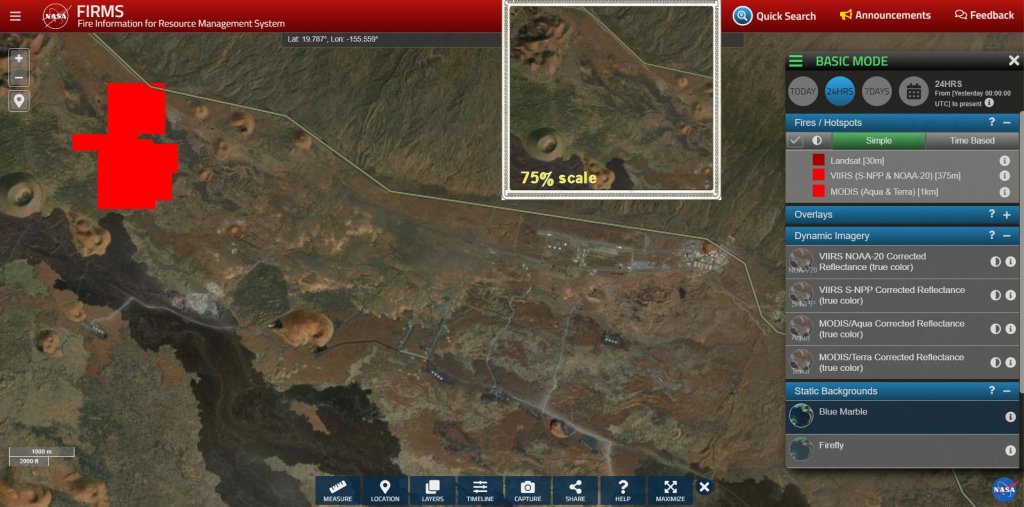Click the Capture camera icon

point(528,490)
